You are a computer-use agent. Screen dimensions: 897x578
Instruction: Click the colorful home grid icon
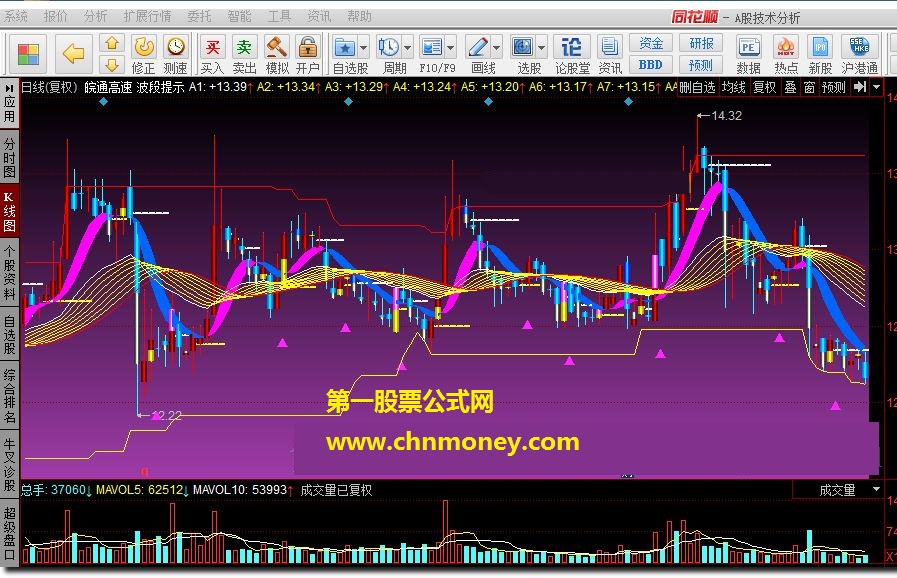pyautogui.click(x=27, y=54)
